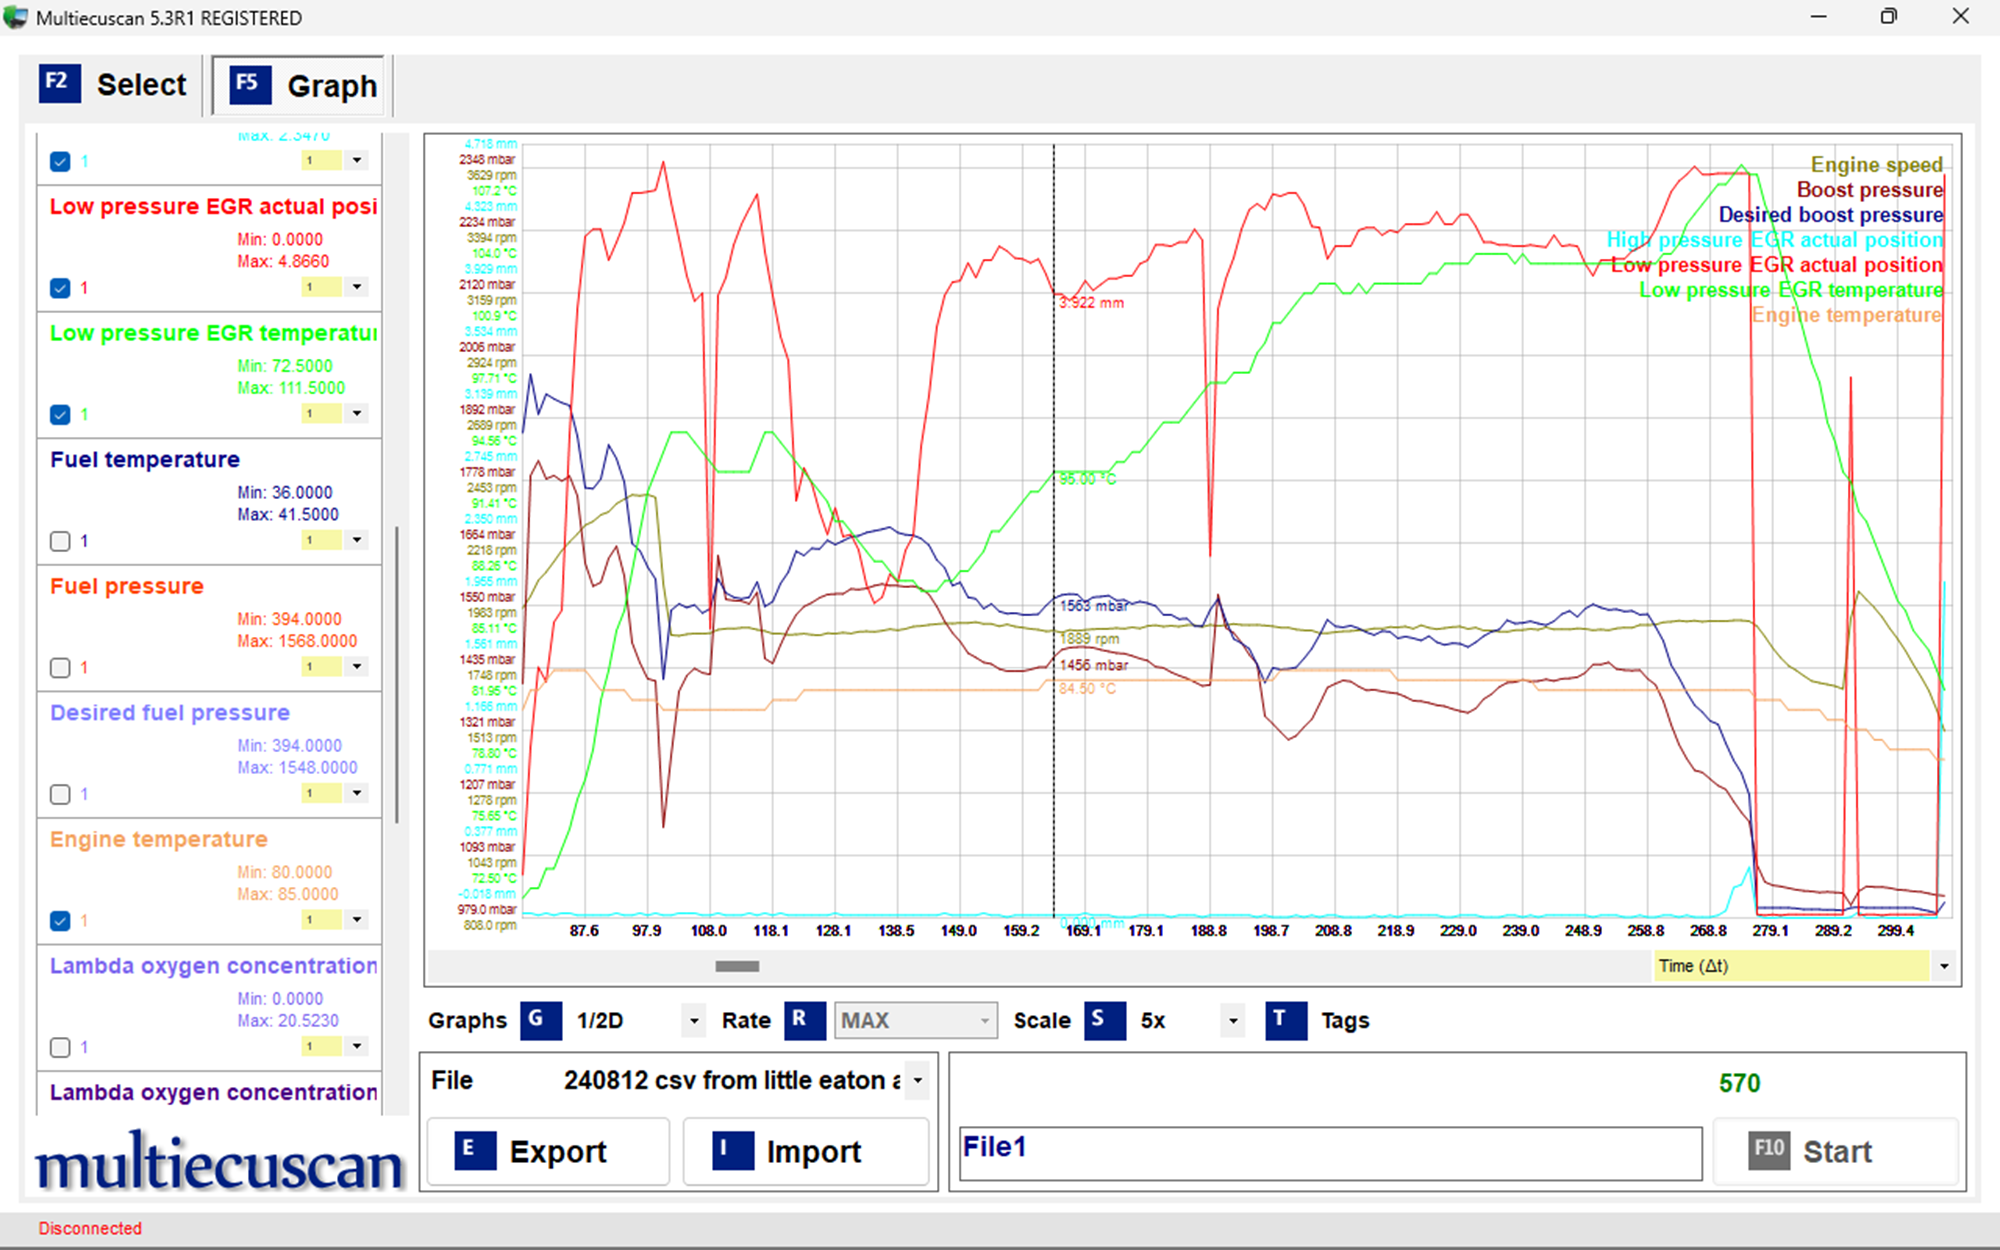
Task: Click the Export button
Action: pyautogui.click(x=548, y=1152)
